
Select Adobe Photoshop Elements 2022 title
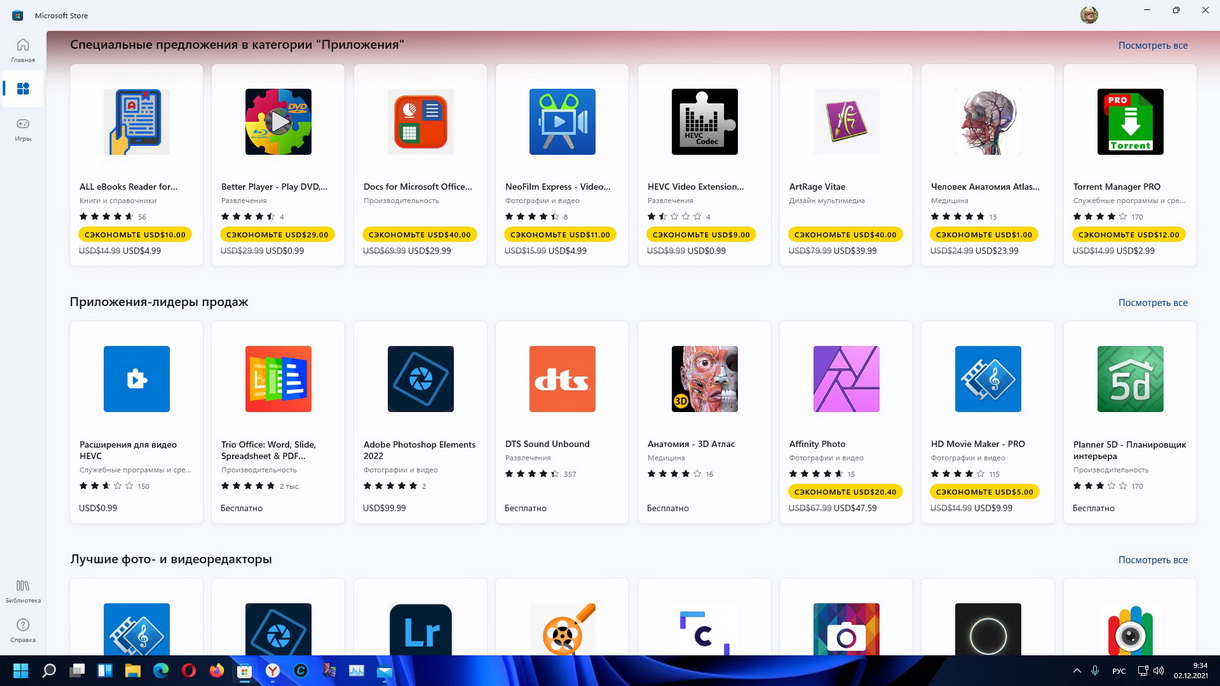pos(420,450)
